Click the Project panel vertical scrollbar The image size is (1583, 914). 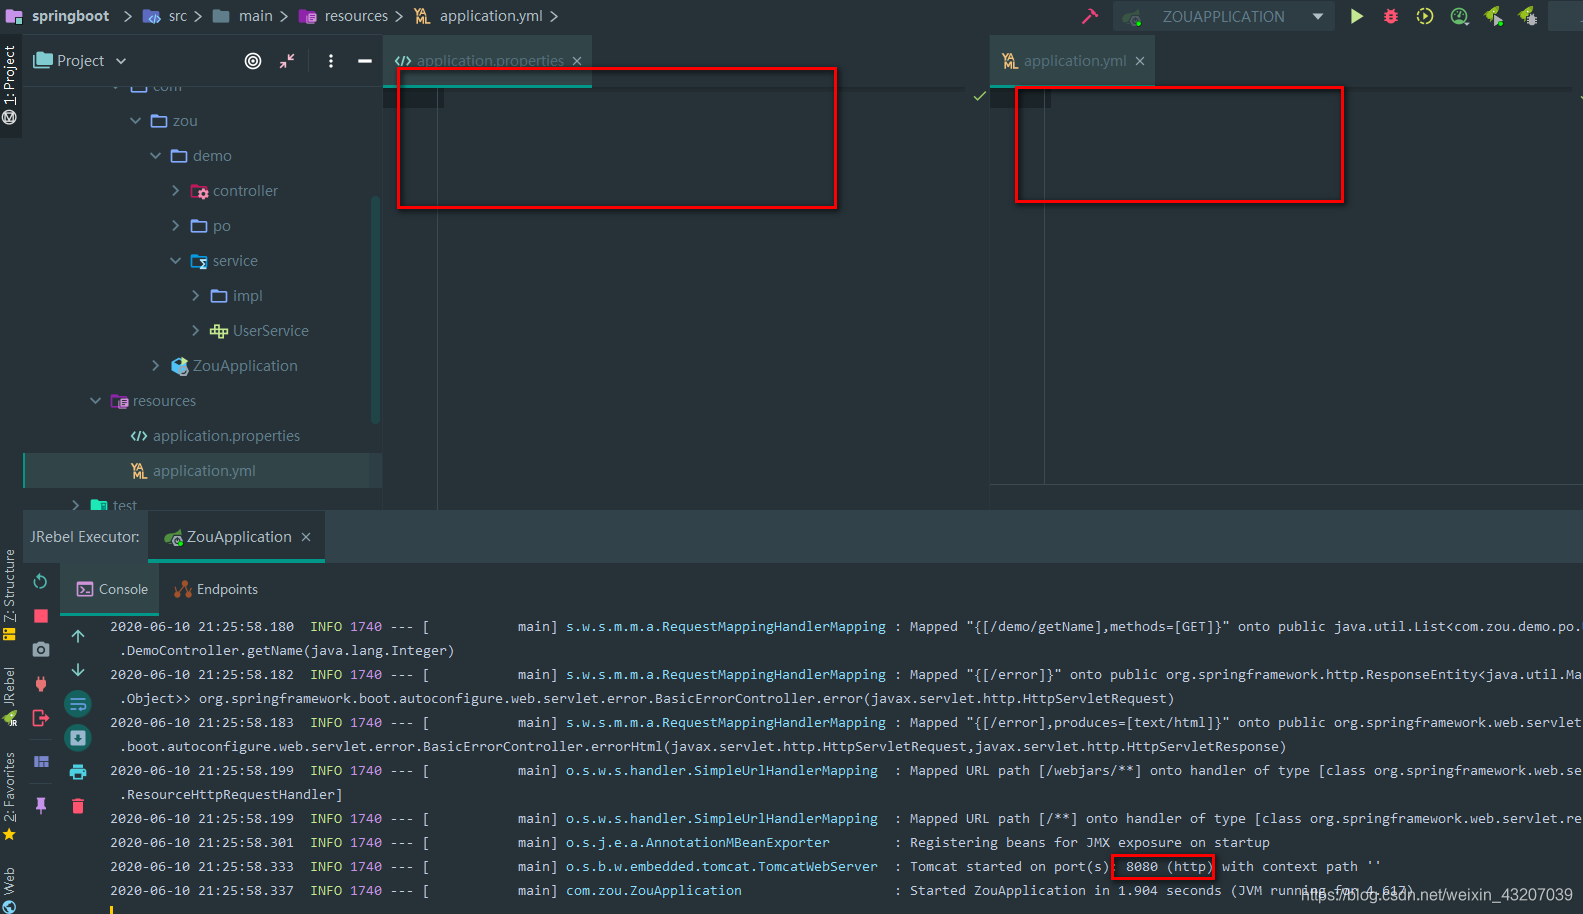(x=376, y=310)
